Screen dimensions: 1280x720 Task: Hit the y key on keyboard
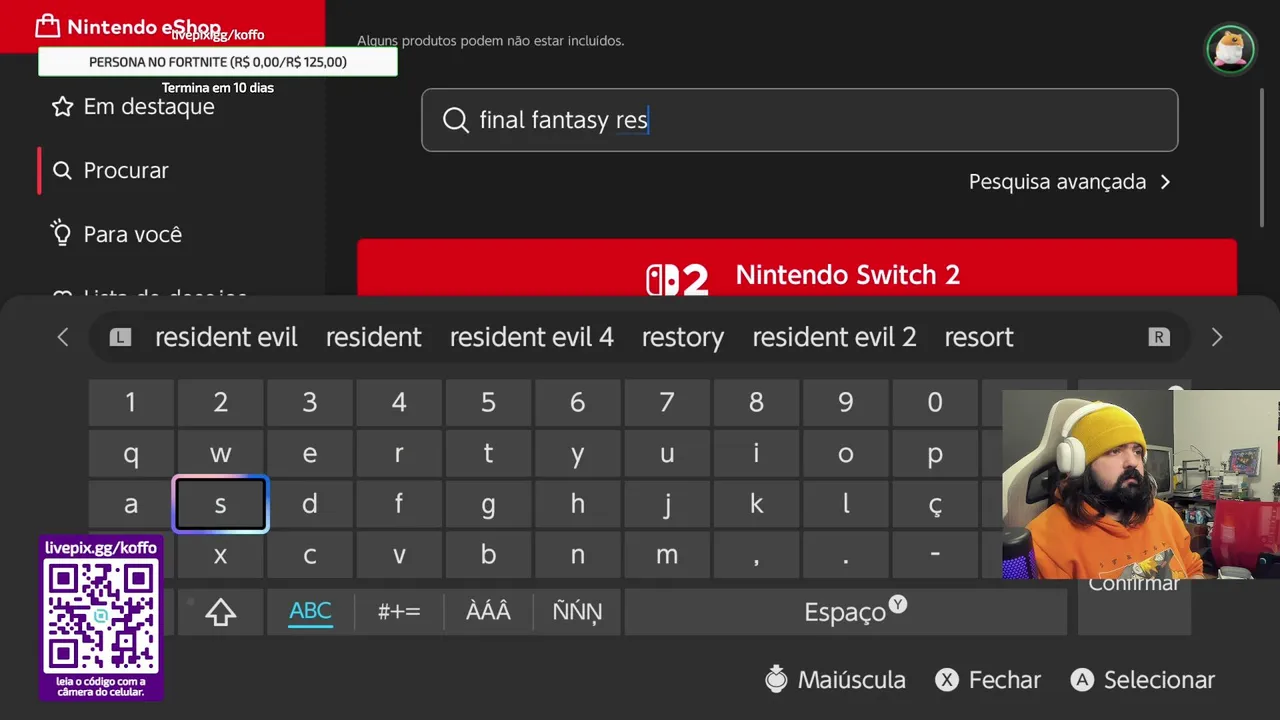click(577, 455)
